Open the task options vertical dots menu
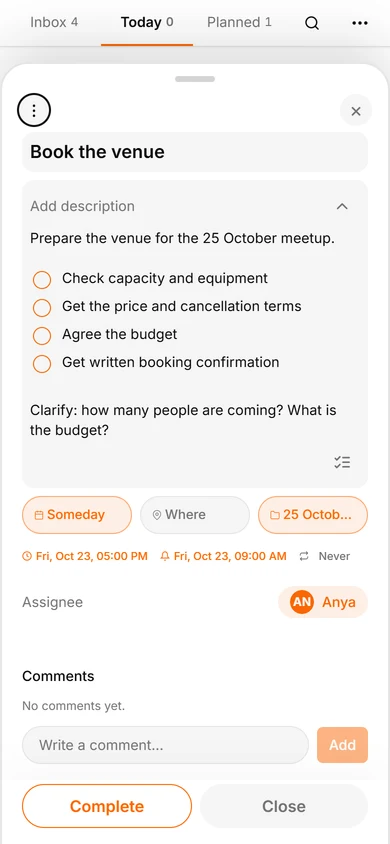Image resolution: width=390 pixels, height=844 pixels. 34,110
